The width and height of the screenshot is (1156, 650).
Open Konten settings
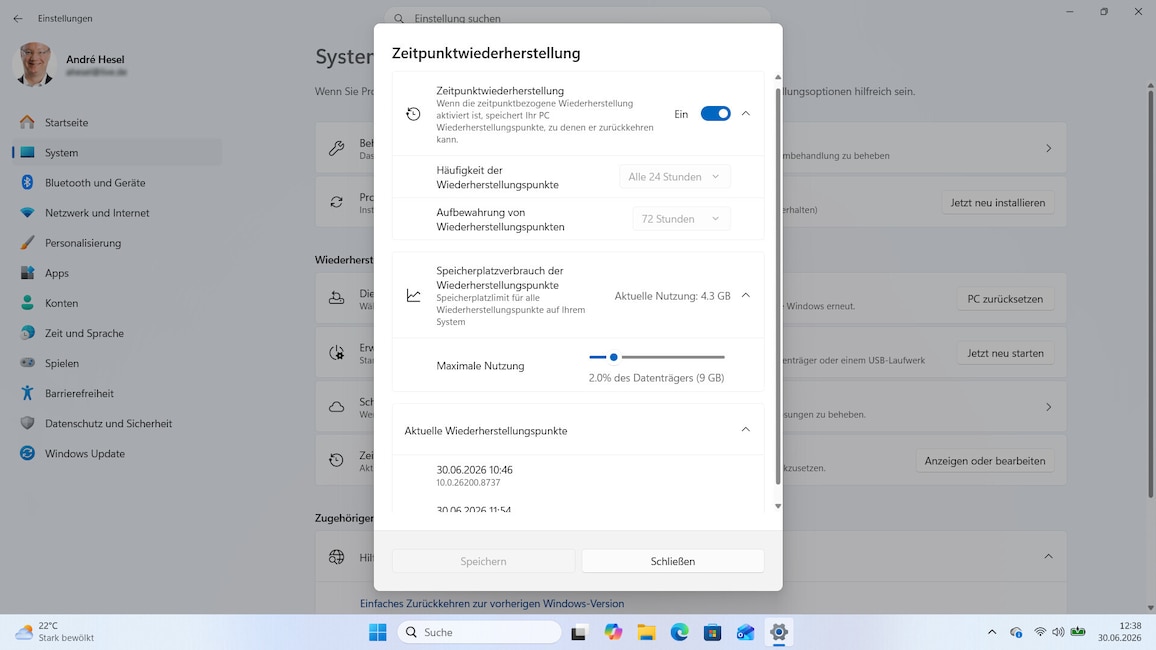(x=116, y=303)
